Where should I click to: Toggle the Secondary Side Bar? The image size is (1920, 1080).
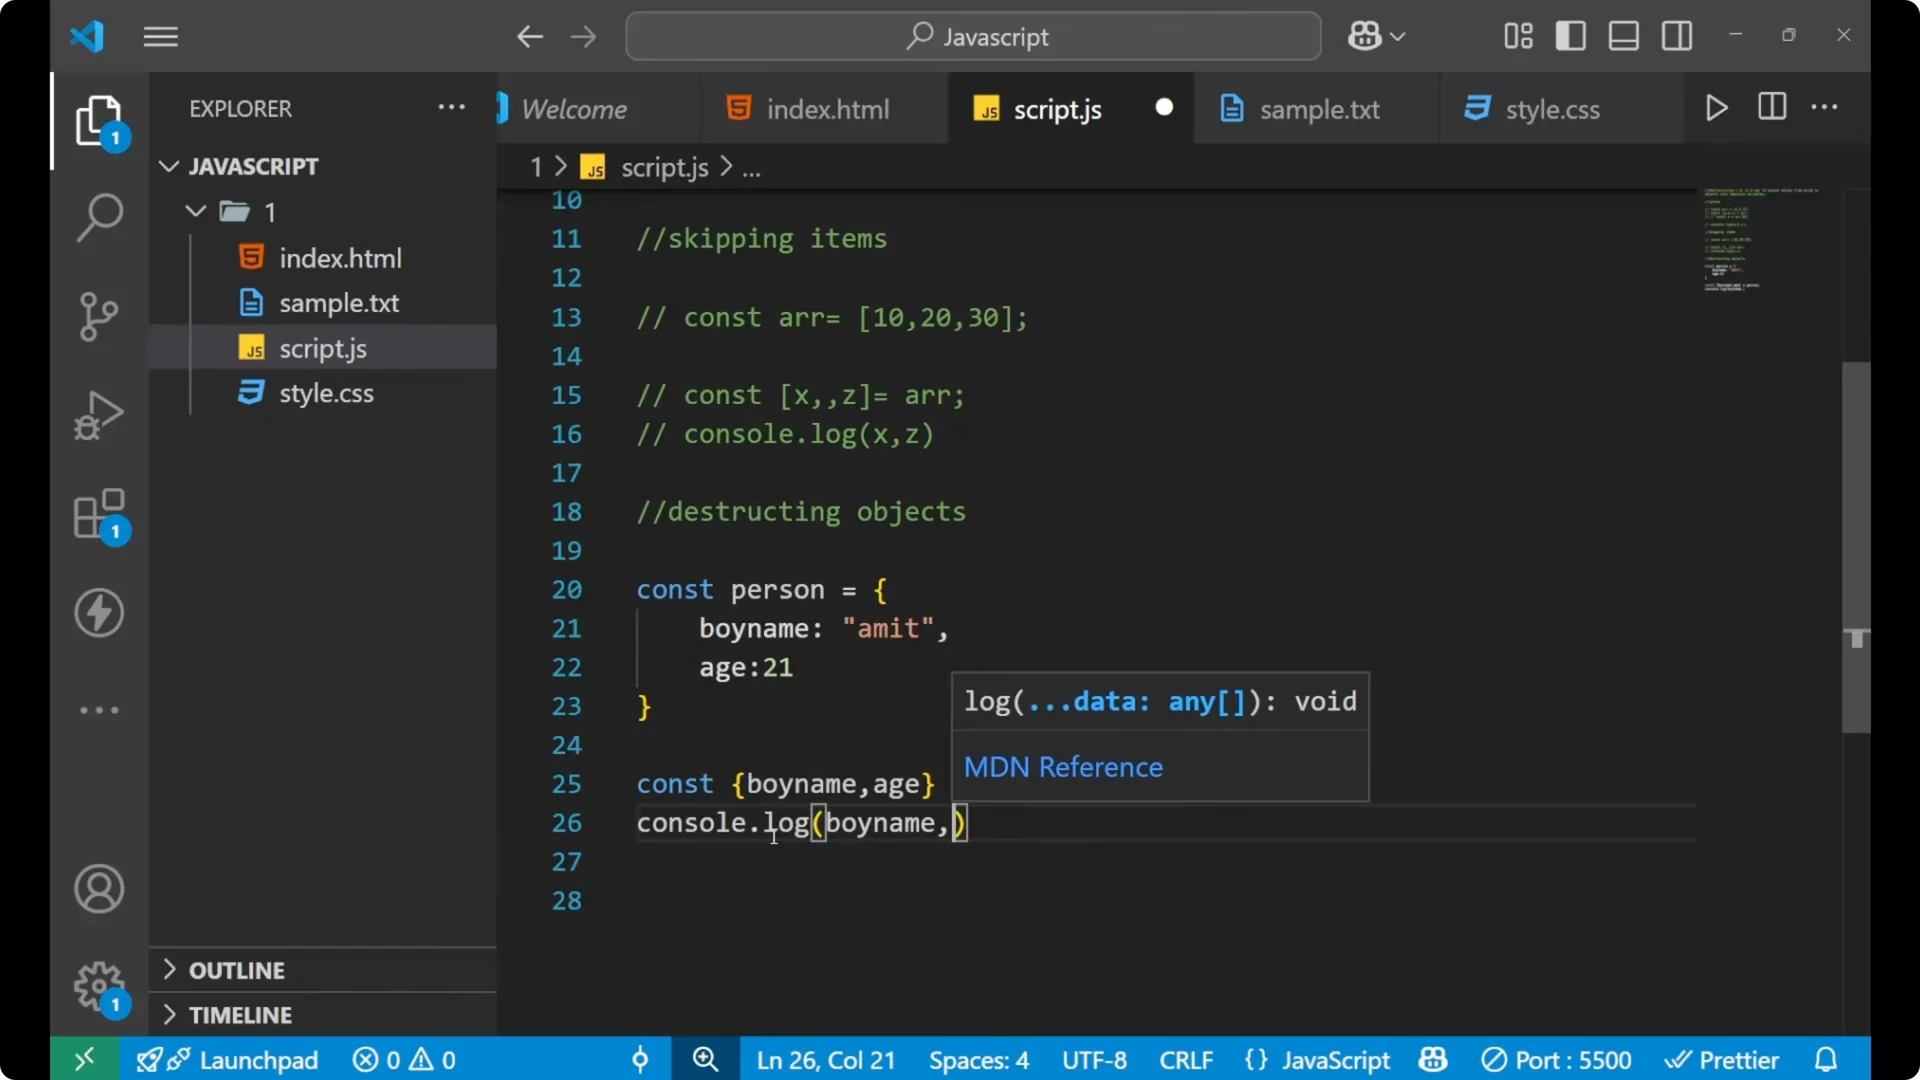point(1676,35)
